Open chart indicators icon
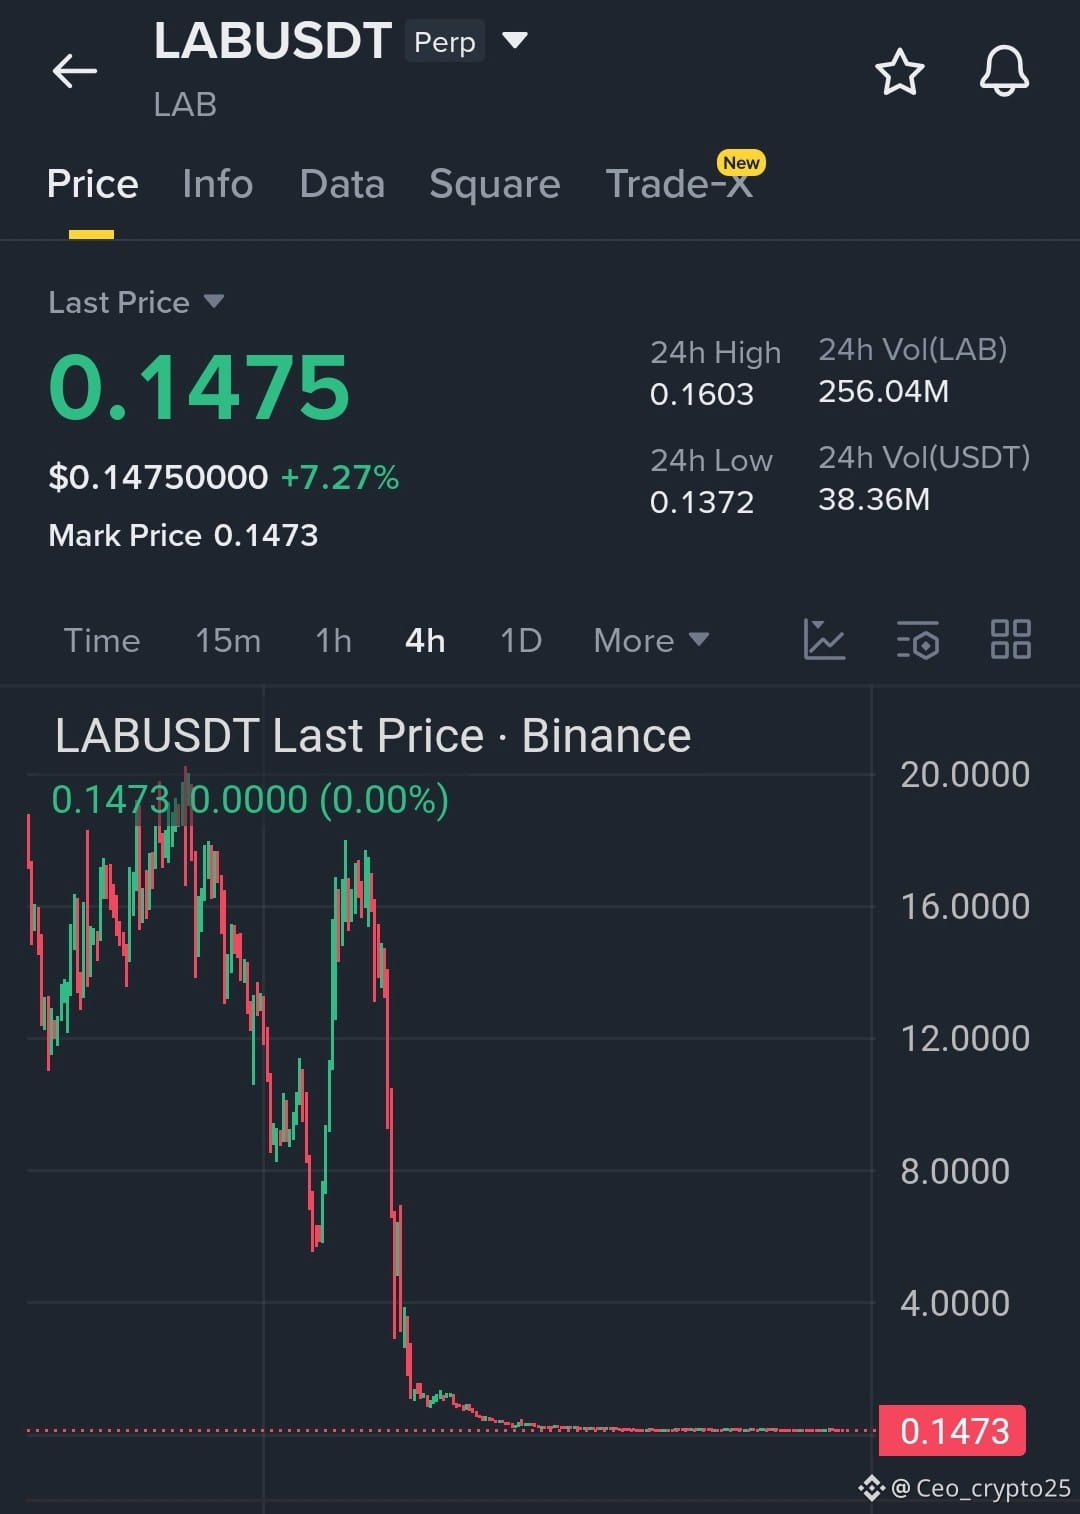This screenshot has height=1514, width=1080. point(824,639)
